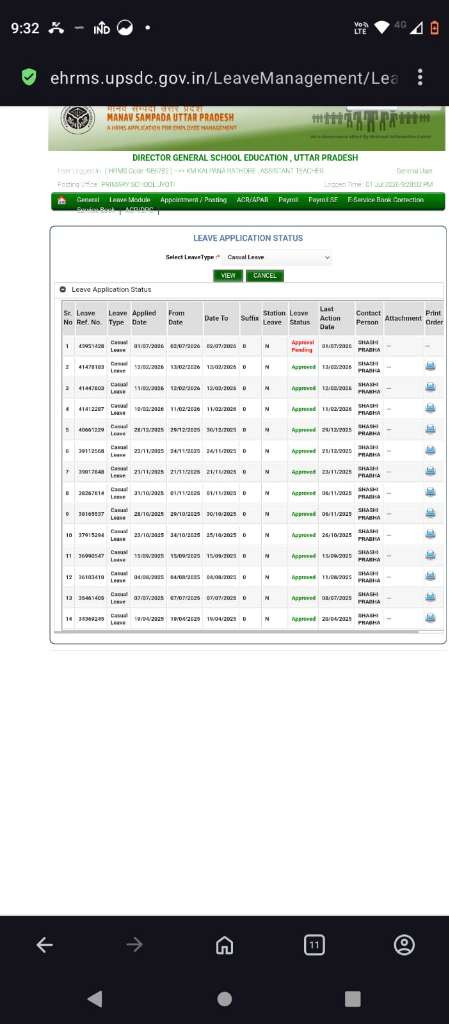Click SHASHI PRABHA contact in row 7
449x1024 pixels.
point(369,471)
